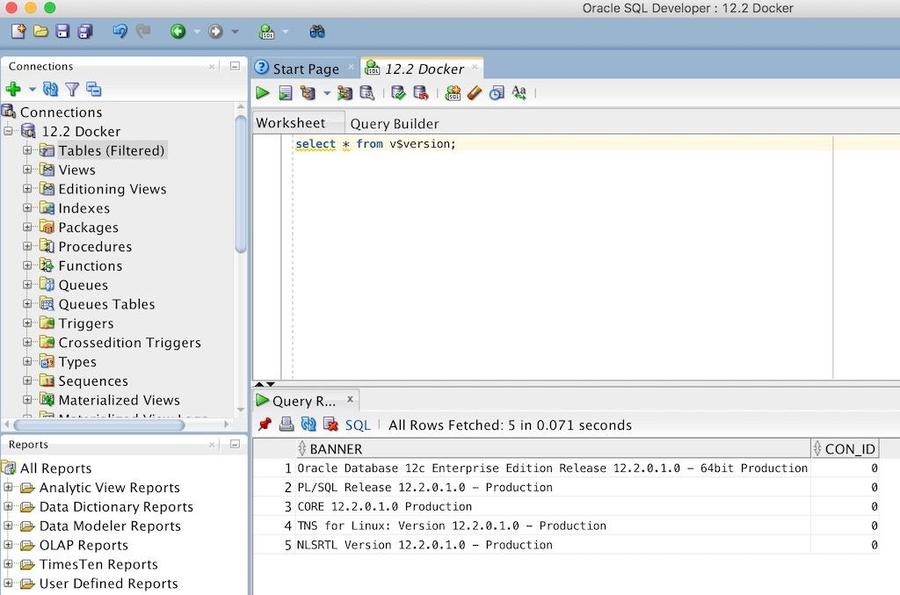Run the statement with the green play button
The image size is (900, 595).
pos(263,92)
